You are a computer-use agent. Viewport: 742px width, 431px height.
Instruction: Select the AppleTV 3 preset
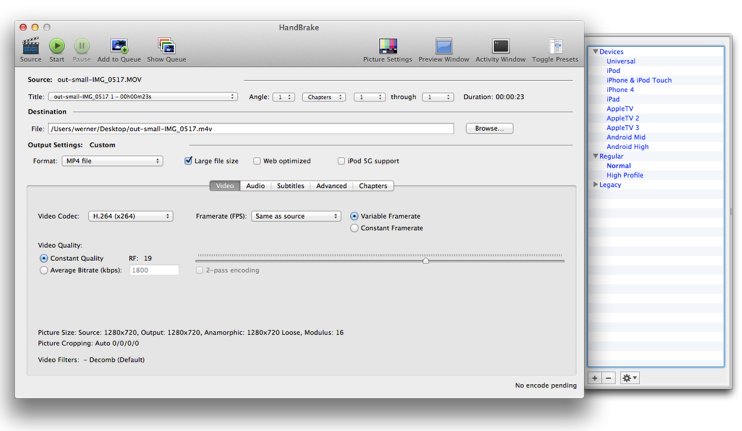(x=623, y=127)
